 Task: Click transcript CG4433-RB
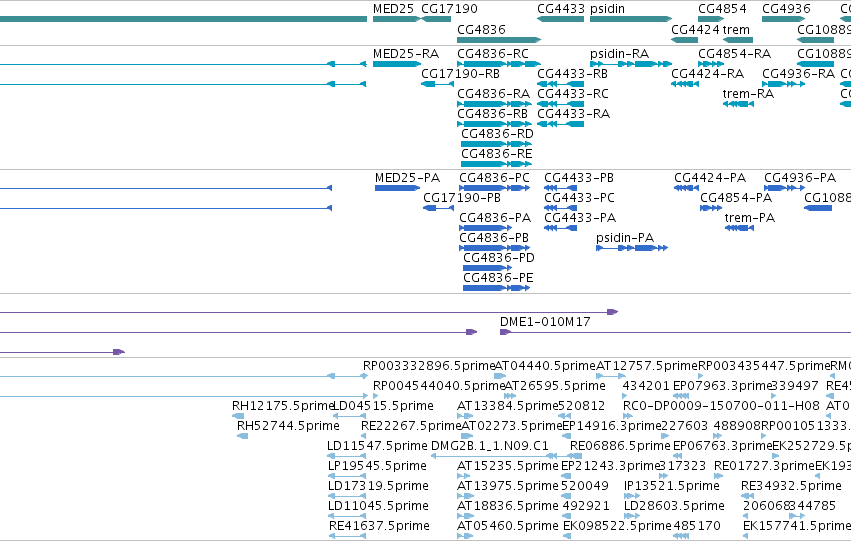click(572, 74)
